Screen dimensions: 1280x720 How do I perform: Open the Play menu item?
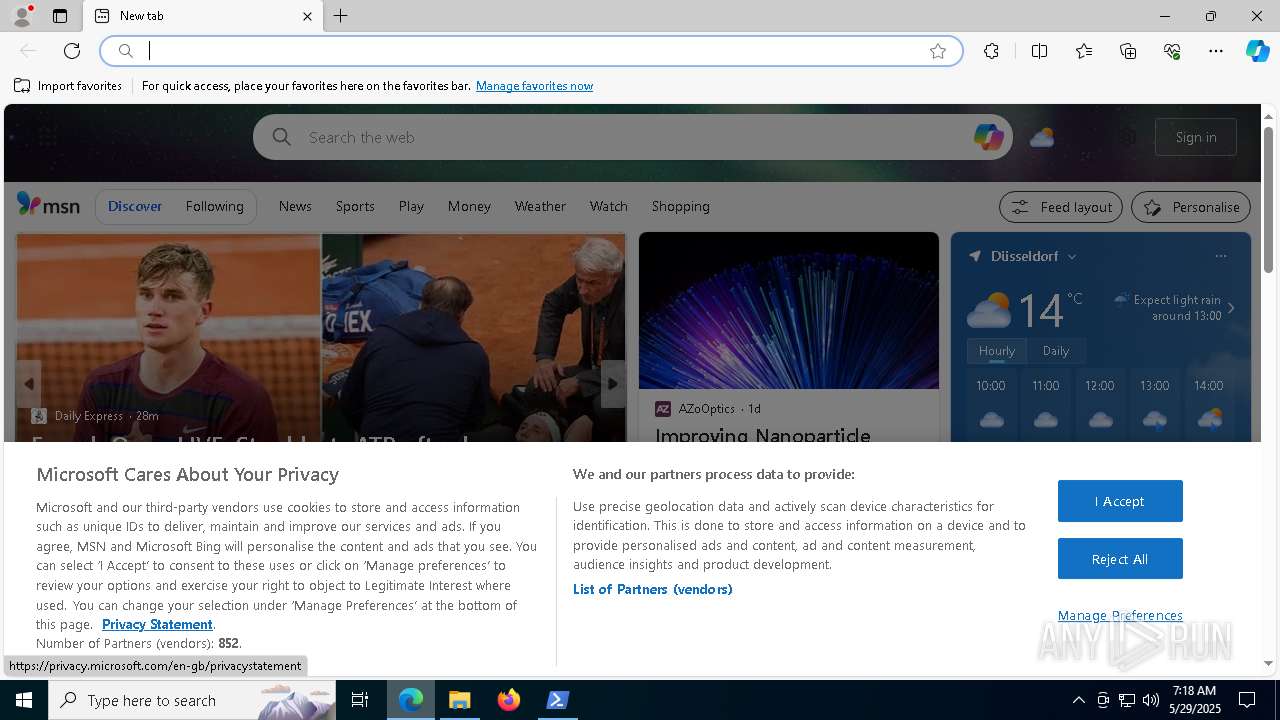(x=411, y=206)
